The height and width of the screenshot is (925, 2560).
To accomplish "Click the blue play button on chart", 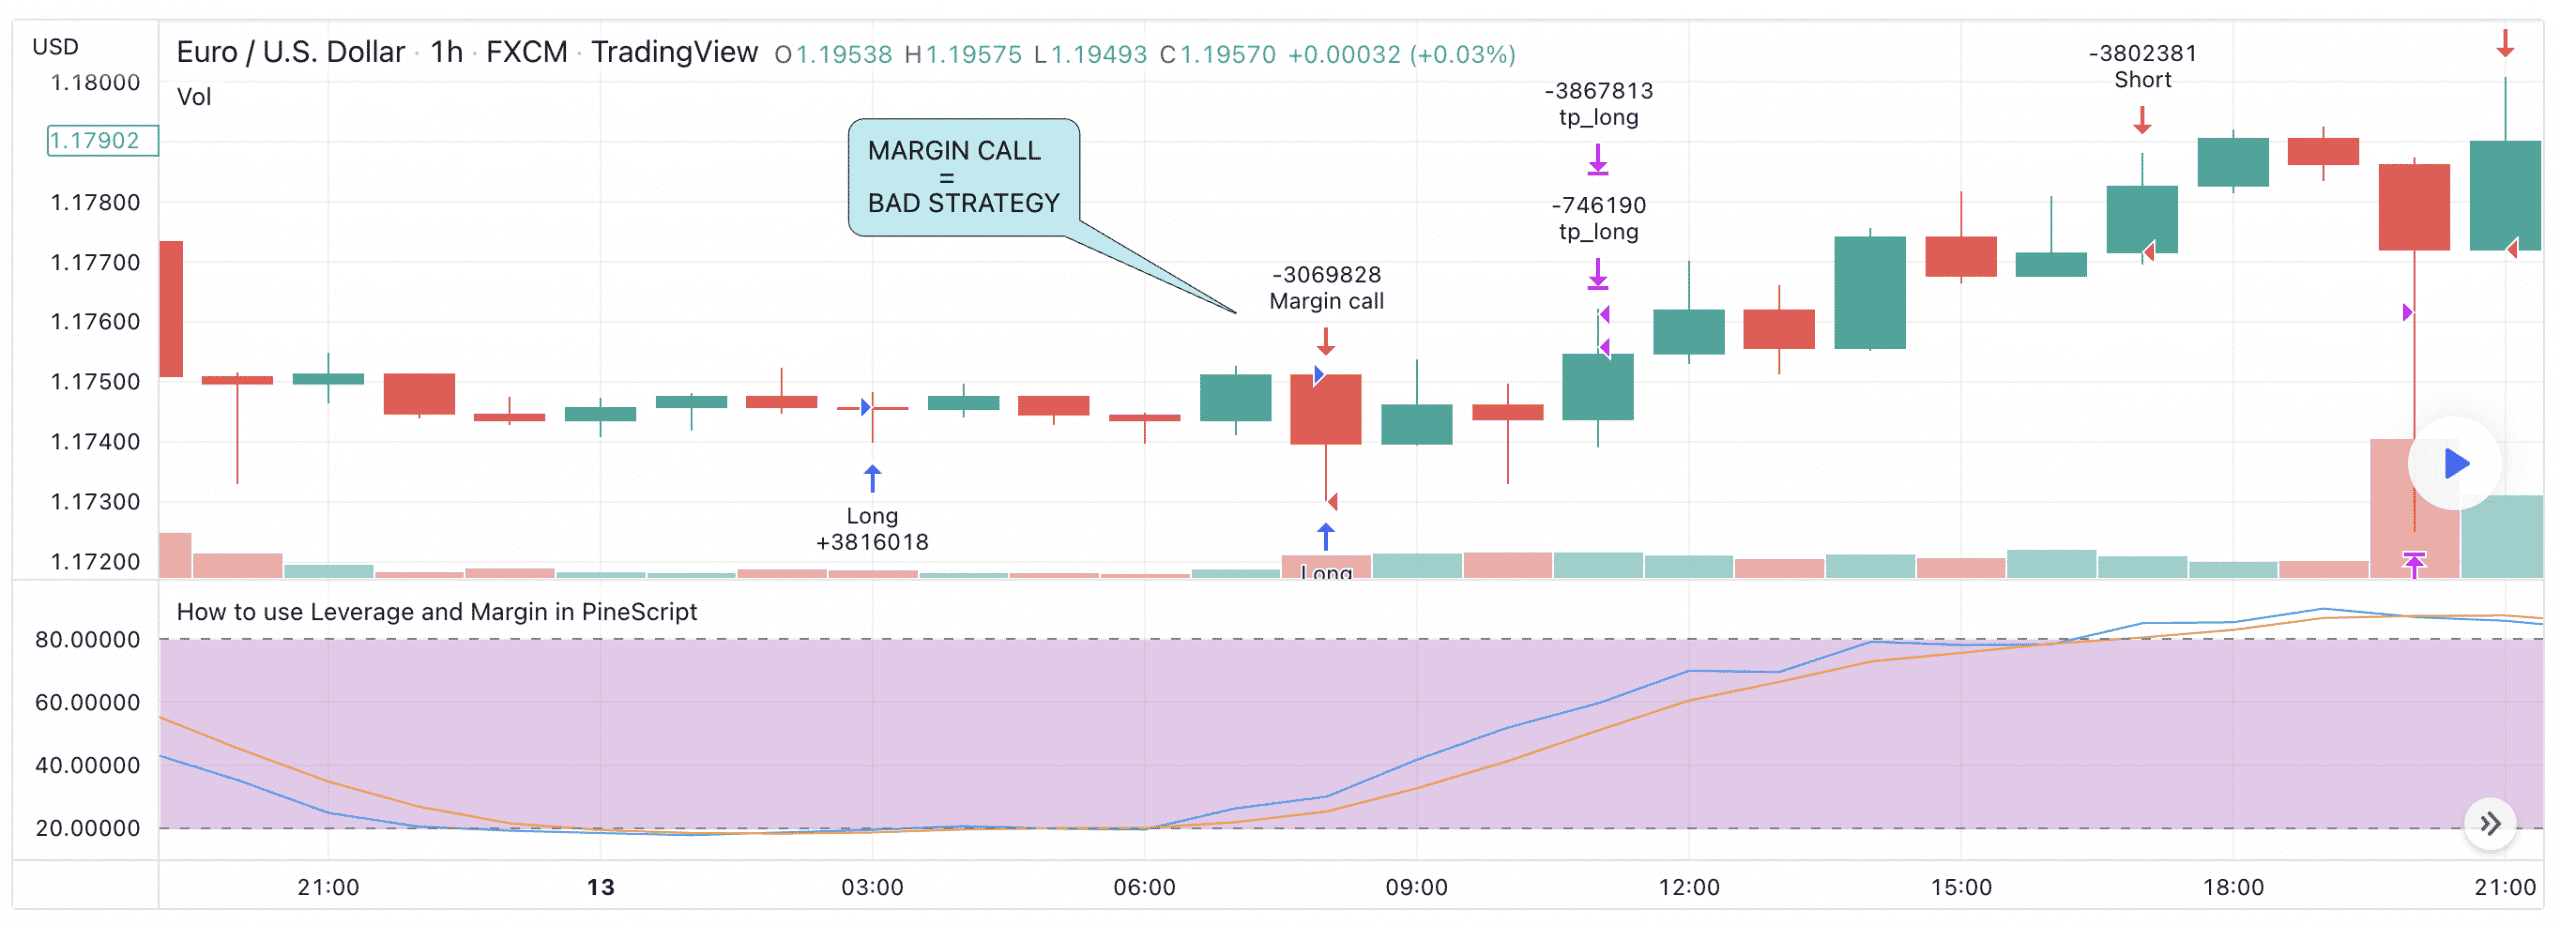I will (x=2455, y=464).
